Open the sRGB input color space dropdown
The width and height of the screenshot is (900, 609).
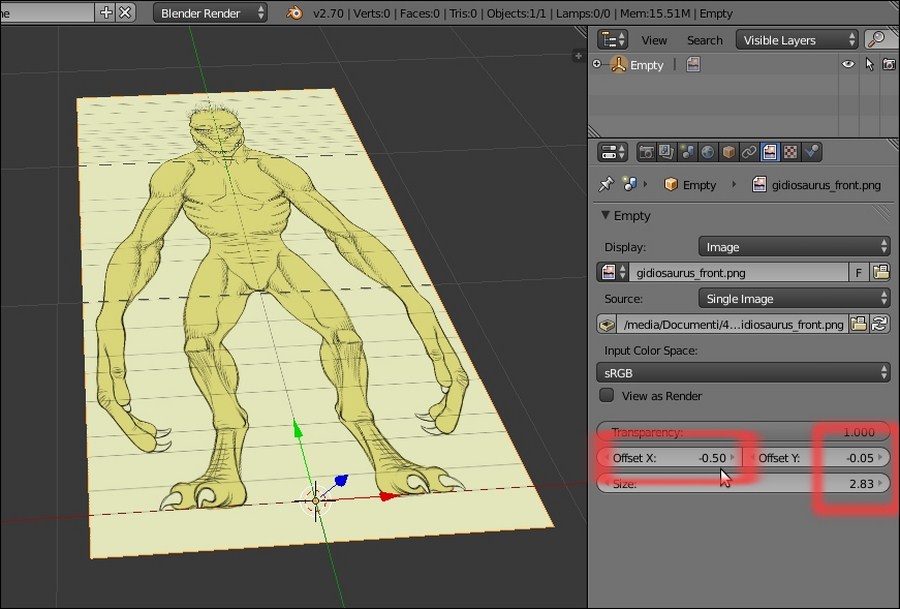[743, 373]
